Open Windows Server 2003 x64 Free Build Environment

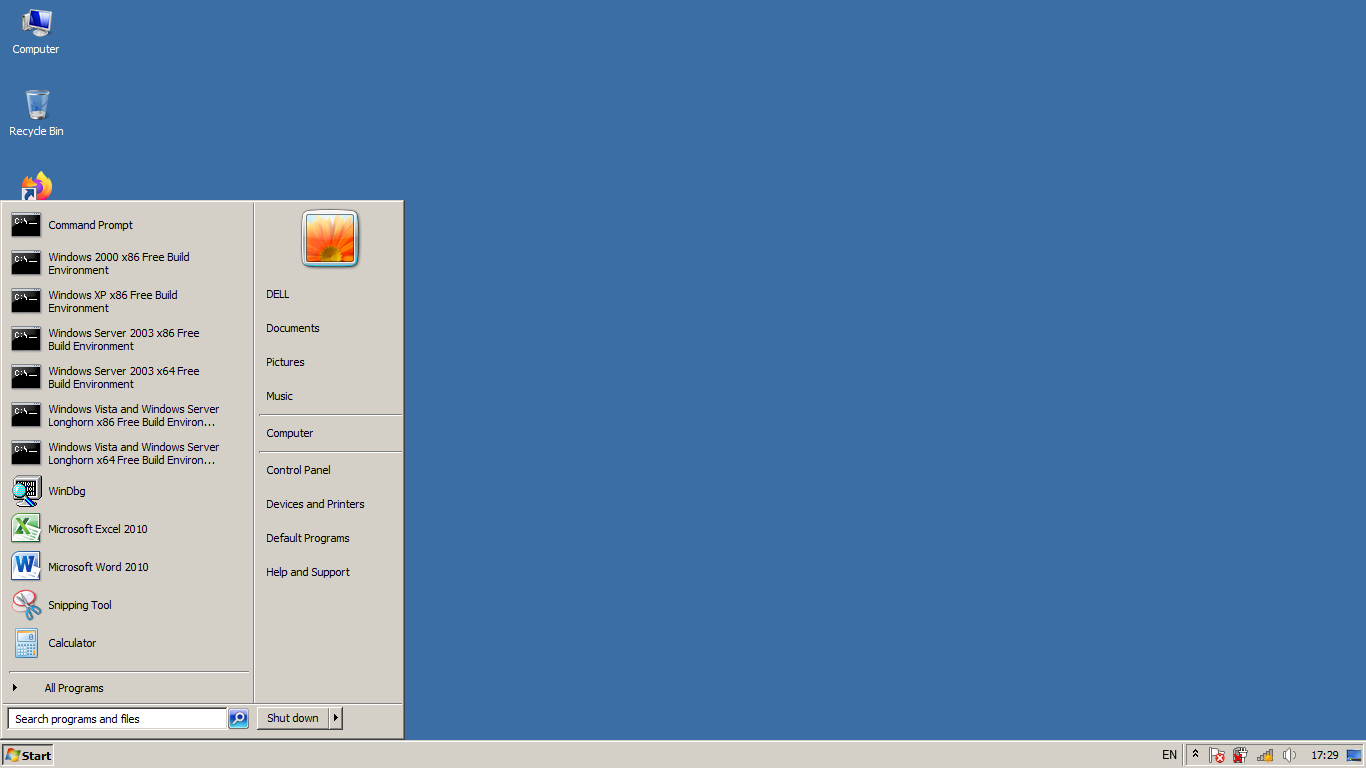[129, 377]
